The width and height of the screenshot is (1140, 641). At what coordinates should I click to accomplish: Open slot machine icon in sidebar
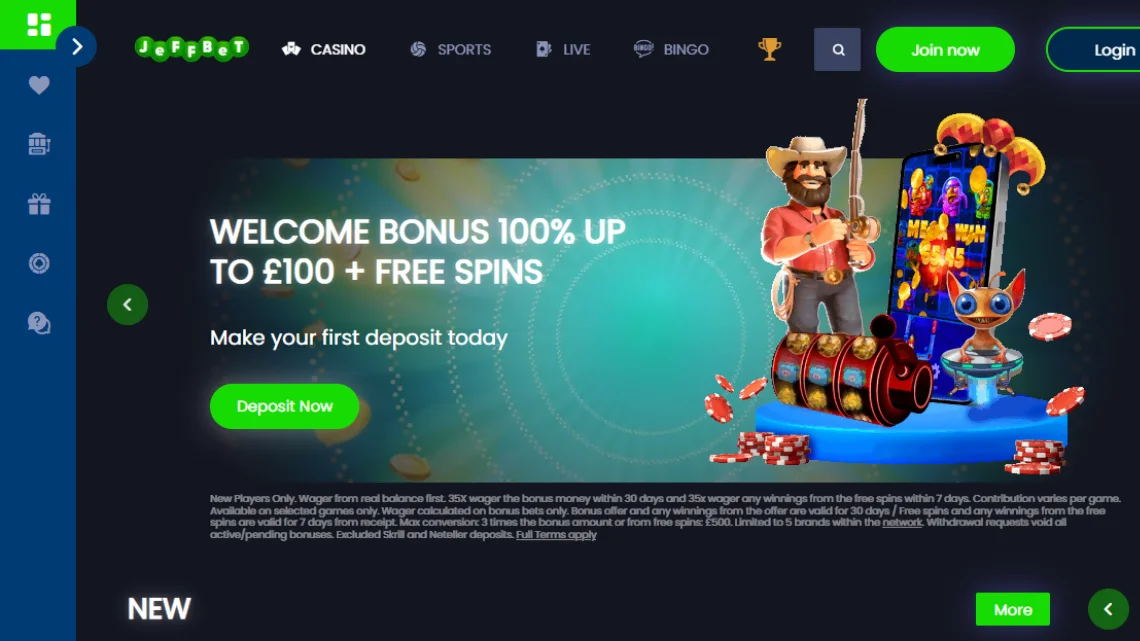(39, 144)
